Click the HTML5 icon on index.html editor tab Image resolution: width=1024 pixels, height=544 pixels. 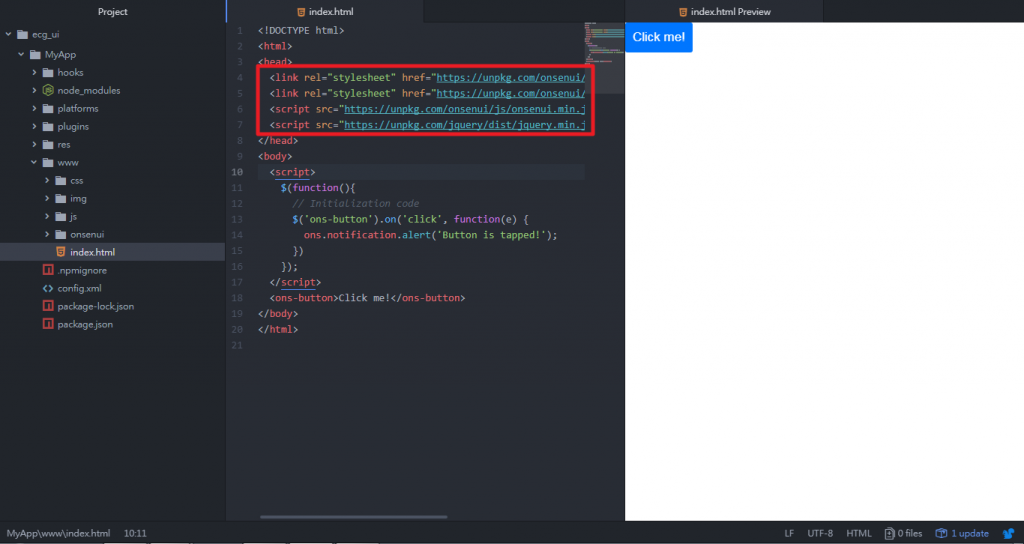301,12
